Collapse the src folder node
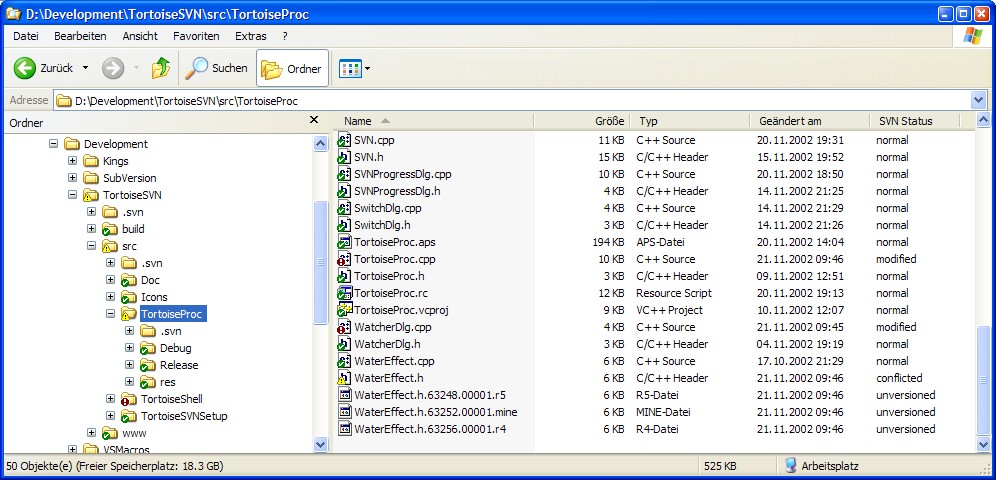Viewport: 996px width, 480px height. (x=91, y=246)
